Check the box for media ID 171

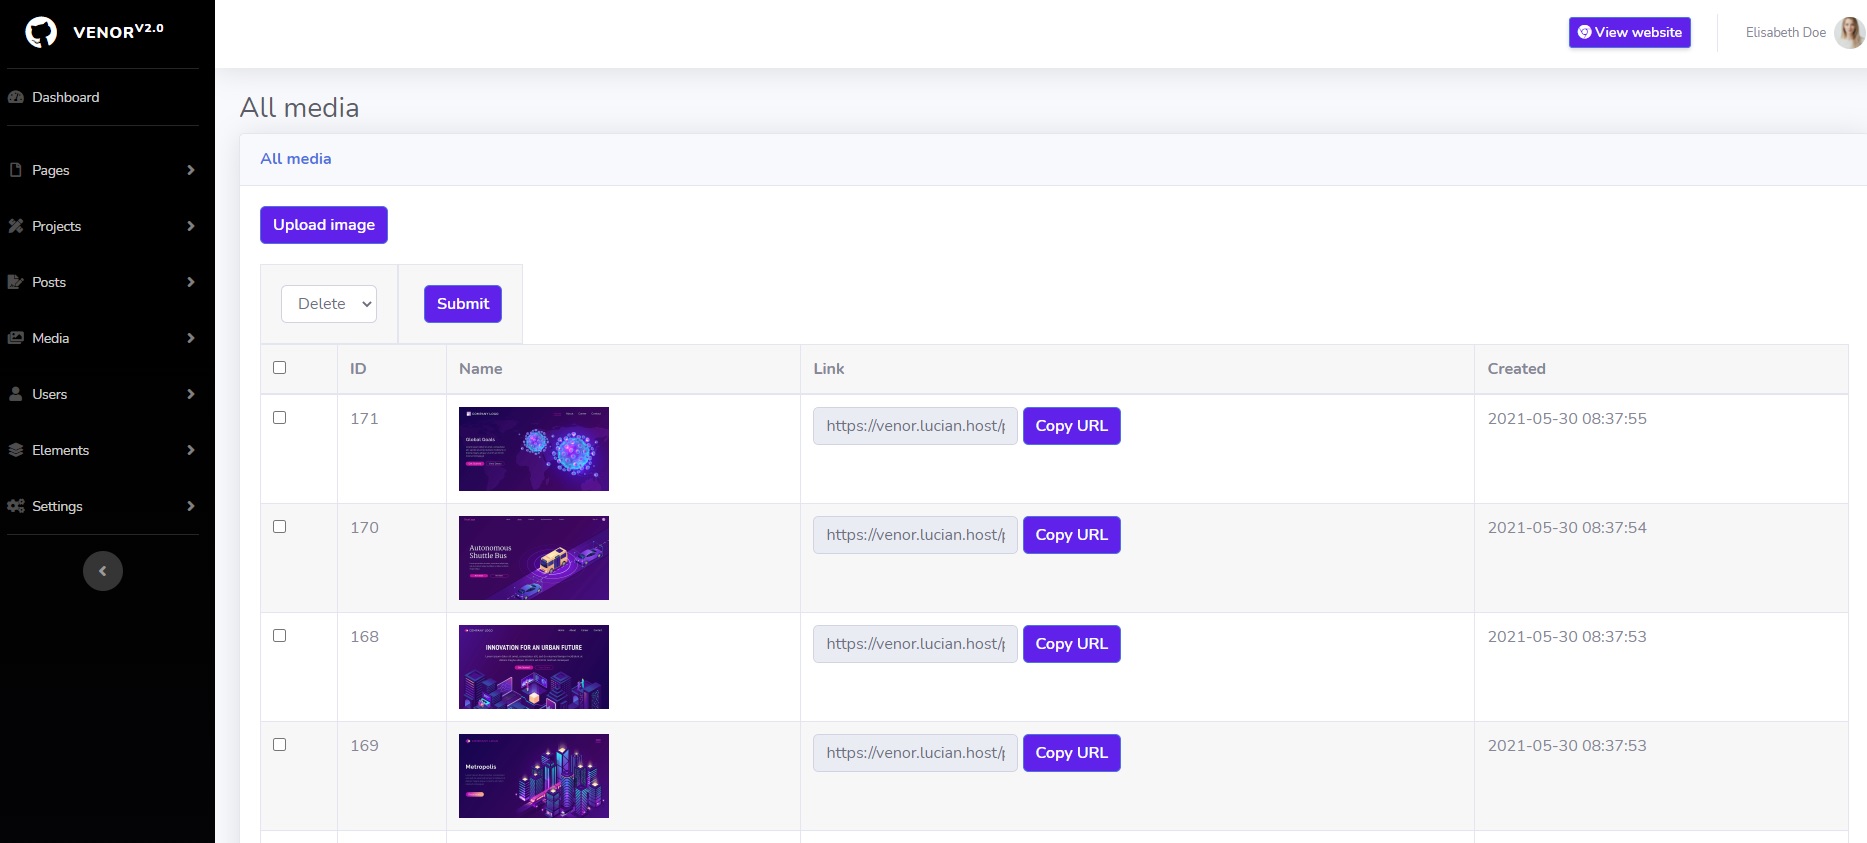tap(280, 418)
